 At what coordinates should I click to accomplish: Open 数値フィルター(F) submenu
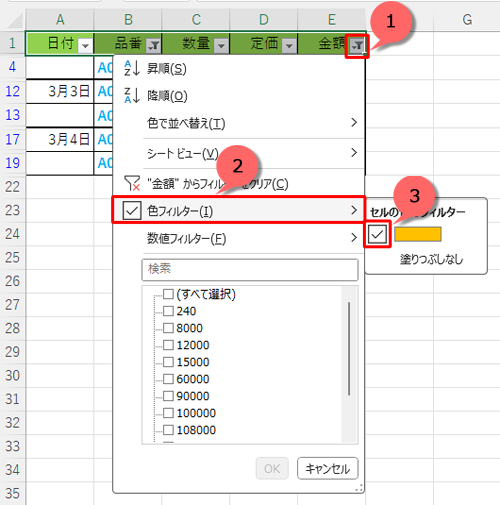pyautogui.click(x=238, y=238)
